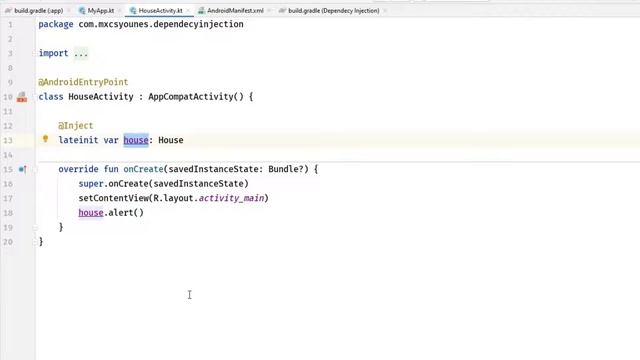The image size is (640, 360).
Task: Click the underlined 'house' on line 18
Action: 91,213
